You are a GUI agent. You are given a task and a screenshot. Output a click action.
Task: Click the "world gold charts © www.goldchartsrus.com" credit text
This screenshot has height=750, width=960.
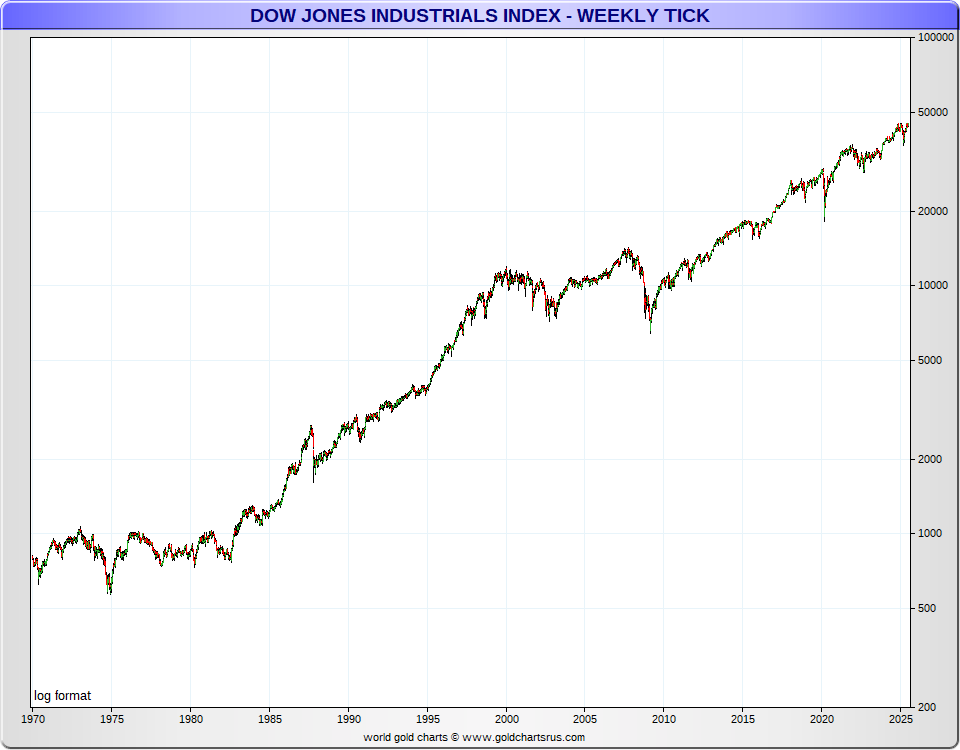474,737
